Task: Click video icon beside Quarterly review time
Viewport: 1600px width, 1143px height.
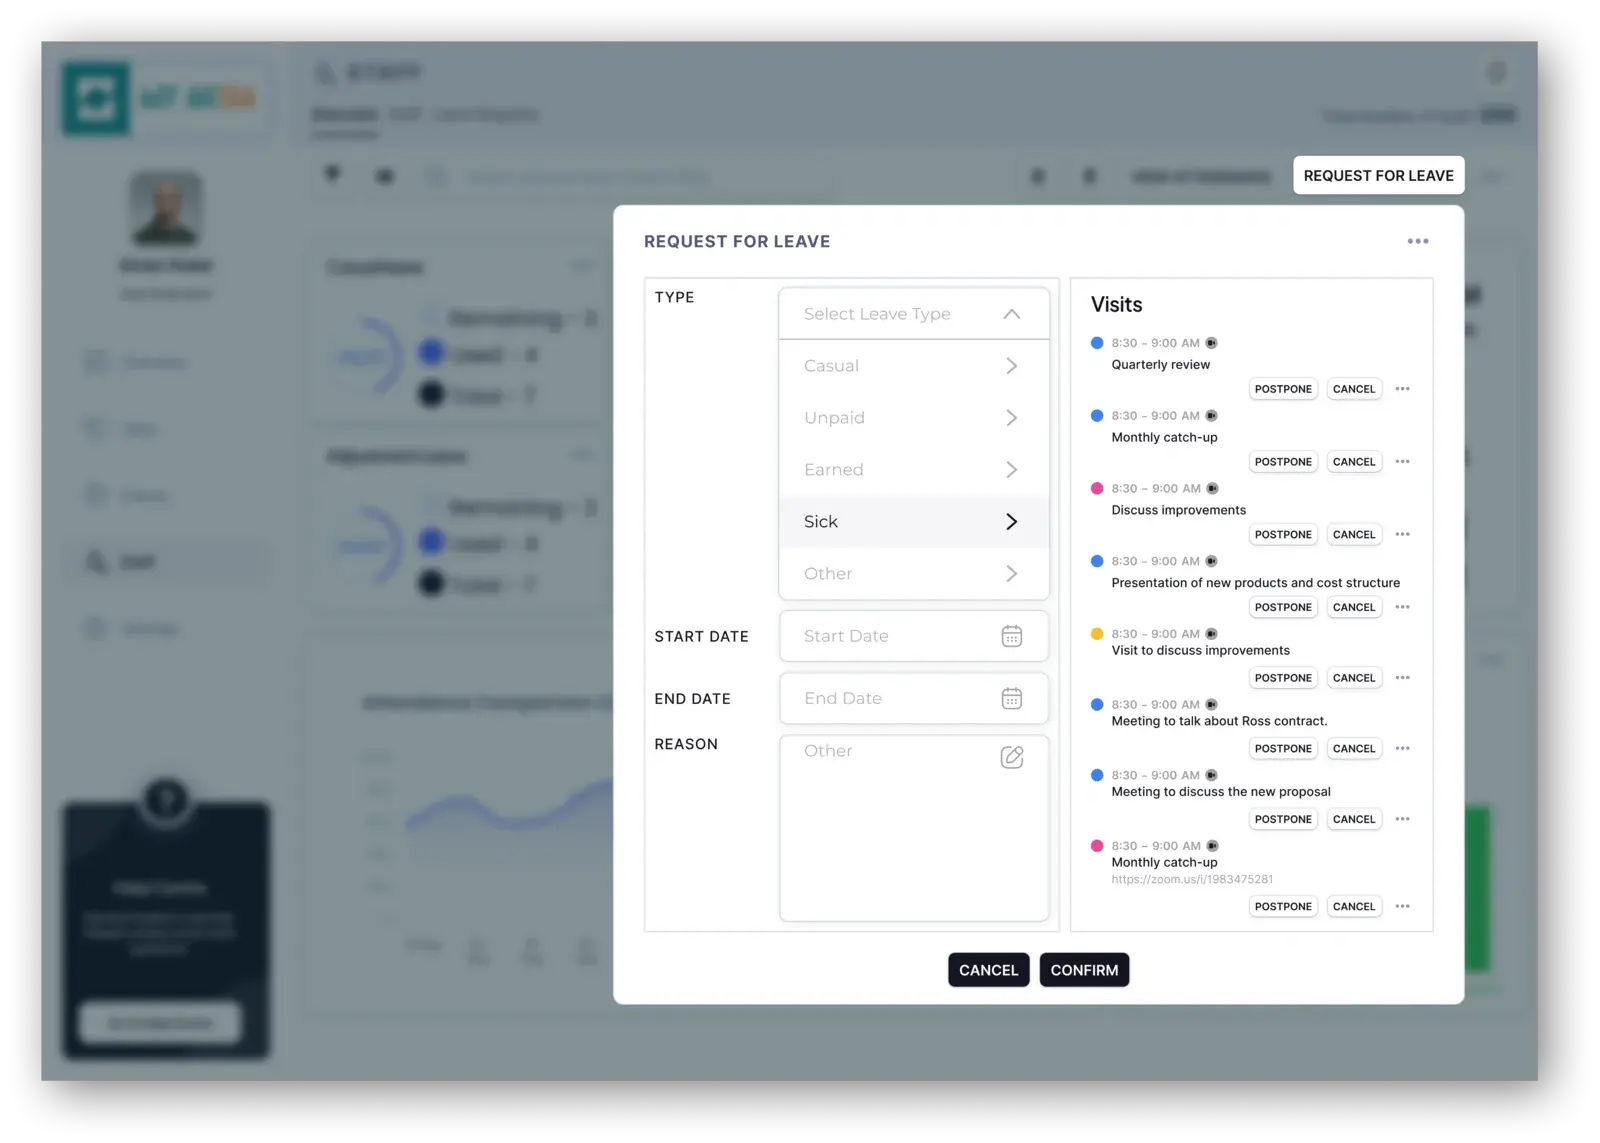Action: pyautogui.click(x=1211, y=343)
